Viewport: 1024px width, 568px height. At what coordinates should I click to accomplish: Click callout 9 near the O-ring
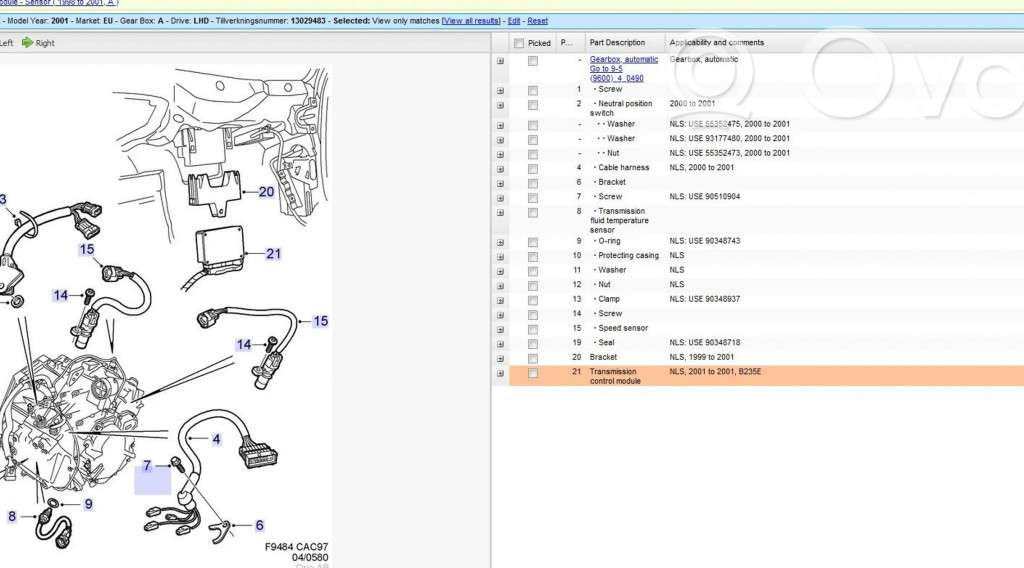click(88, 504)
